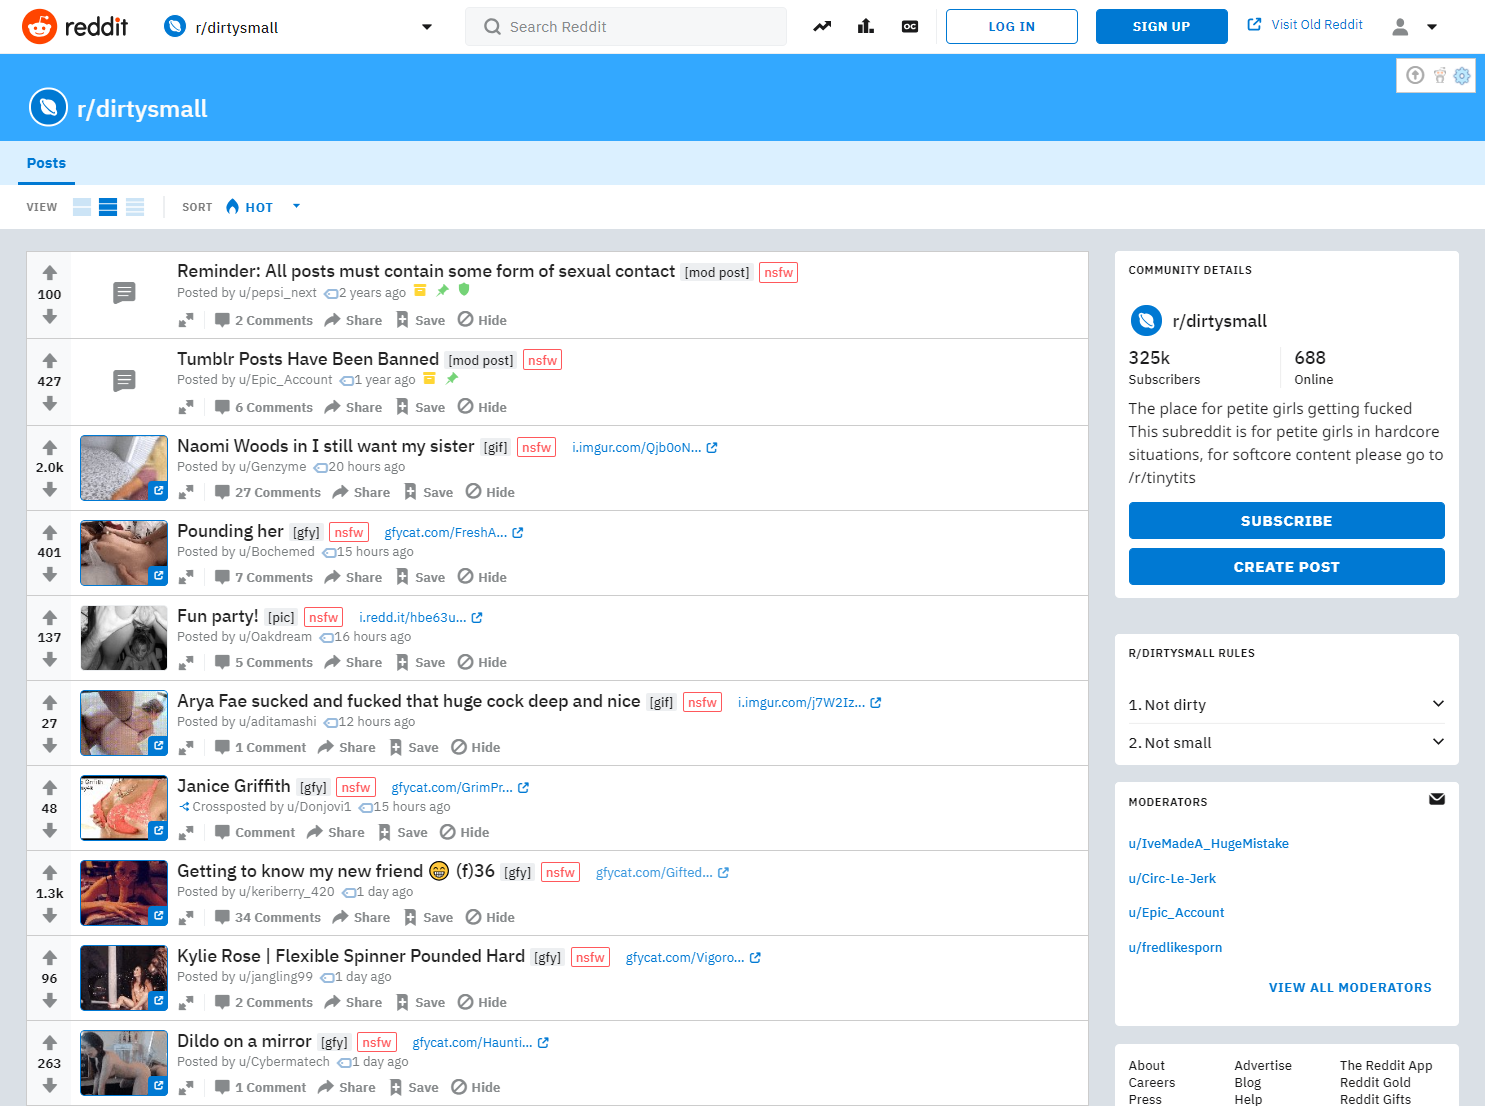
Task: Click the text-post icon of the Tumblr post
Action: [124, 381]
